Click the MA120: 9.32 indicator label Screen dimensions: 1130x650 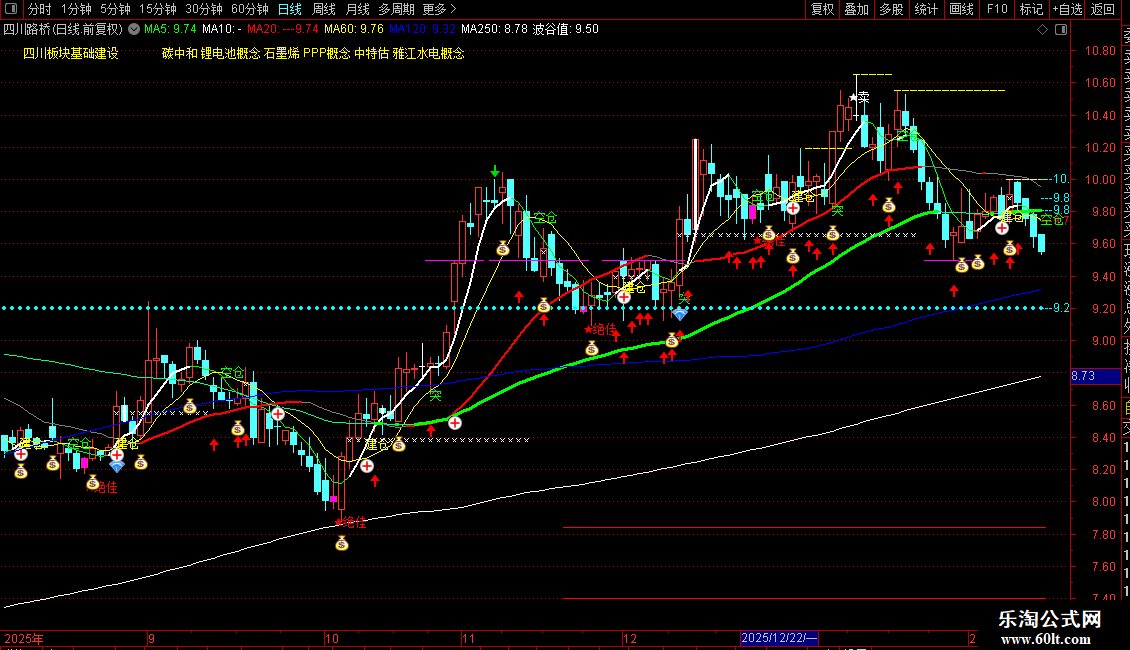[422, 29]
